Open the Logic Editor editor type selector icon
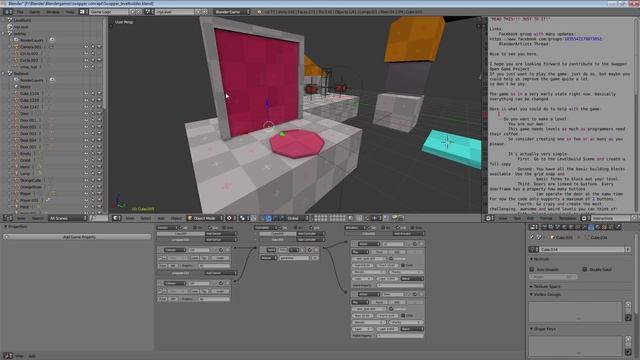640x360 pixels. (7, 356)
